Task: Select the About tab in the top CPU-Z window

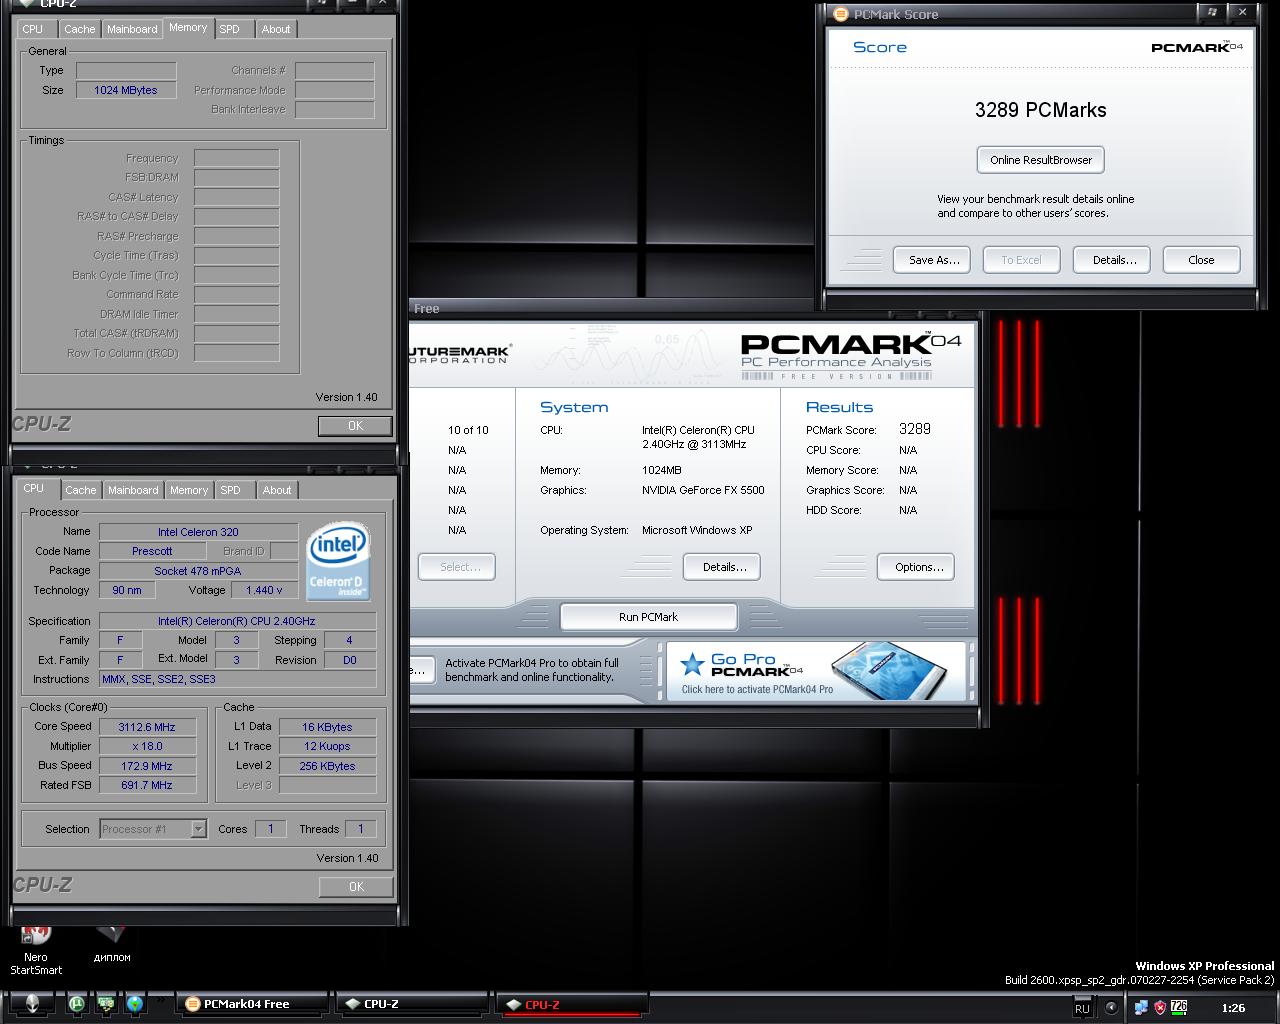Action: coord(276,29)
